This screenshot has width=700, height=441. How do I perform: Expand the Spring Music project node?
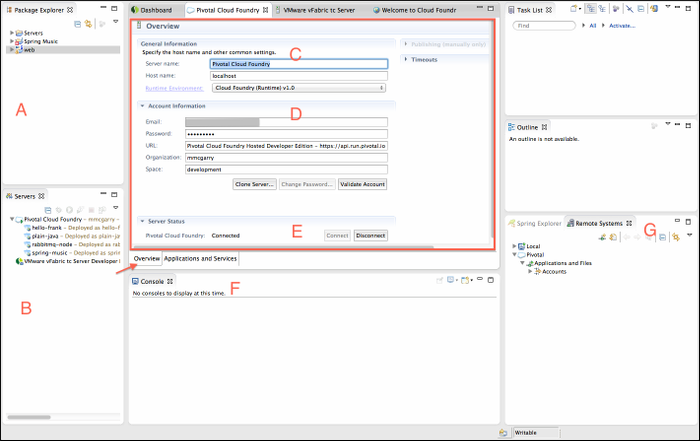(x=12, y=41)
